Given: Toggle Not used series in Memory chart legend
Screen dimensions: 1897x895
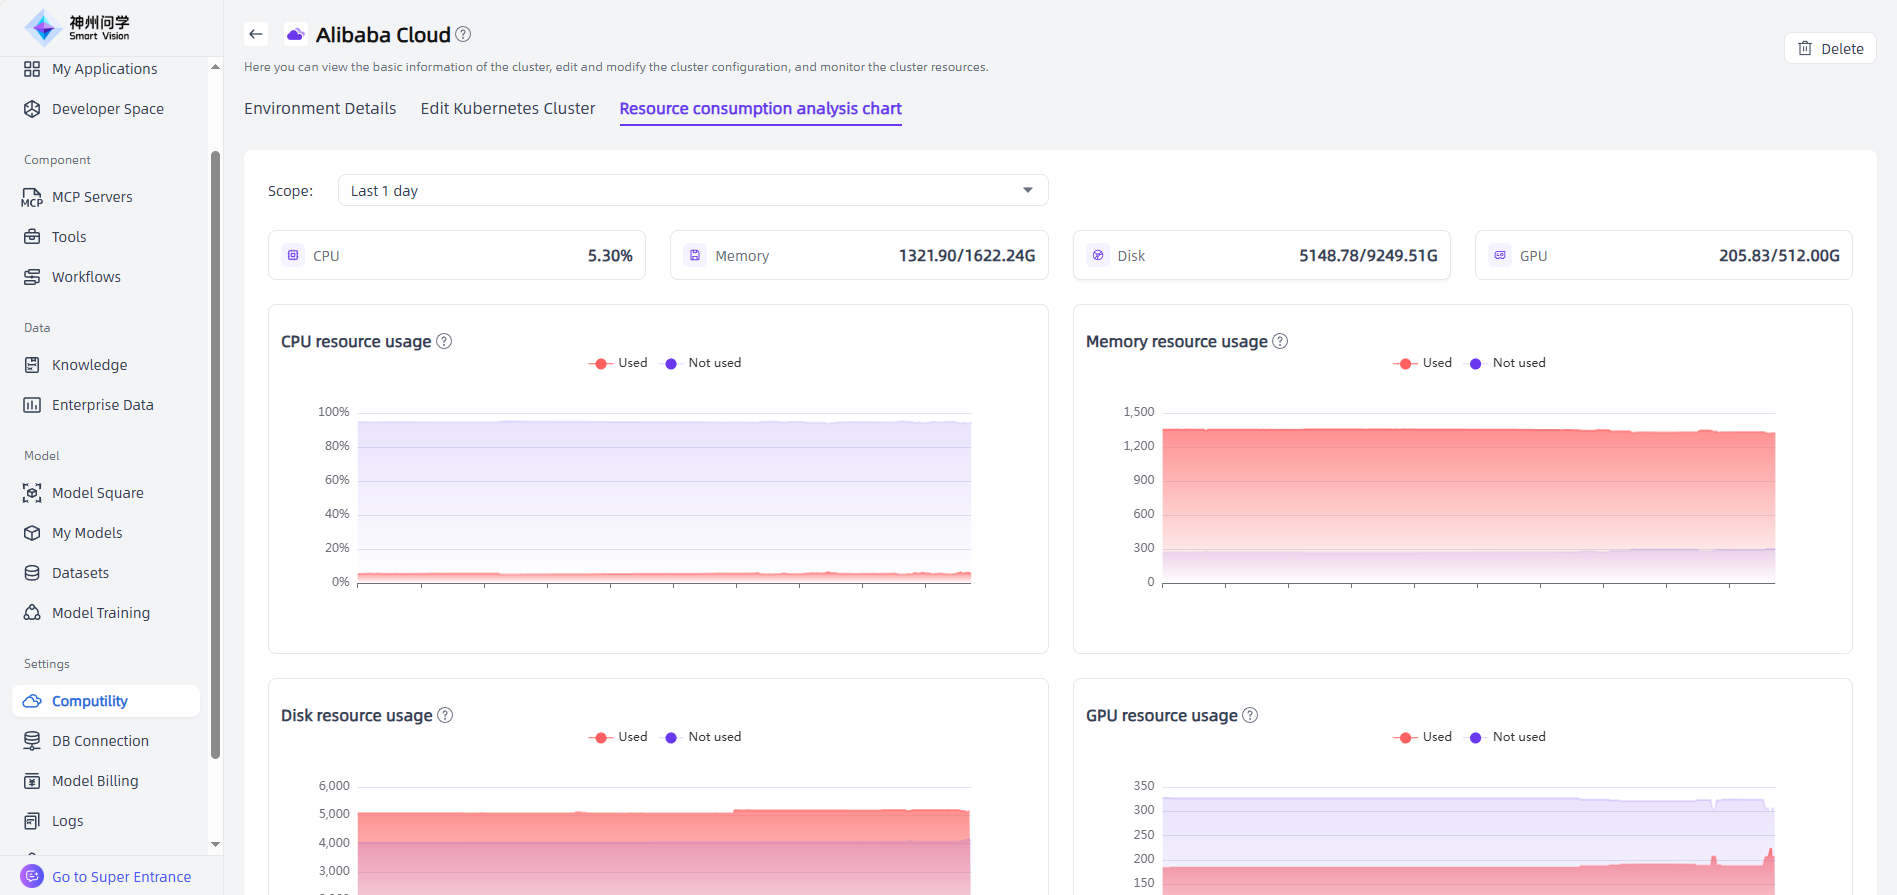Looking at the screenshot, I should click(x=1507, y=363).
